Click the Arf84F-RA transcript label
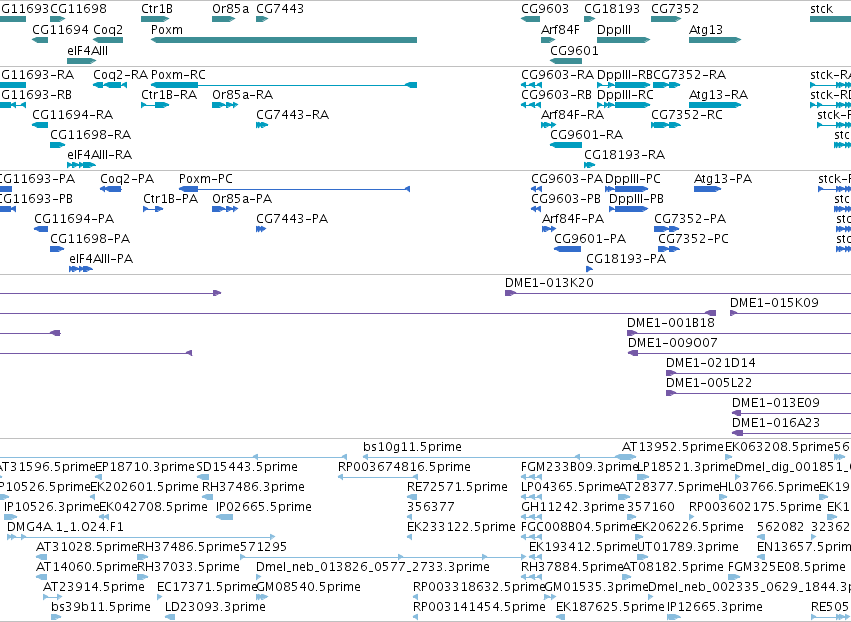 click(x=573, y=115)
